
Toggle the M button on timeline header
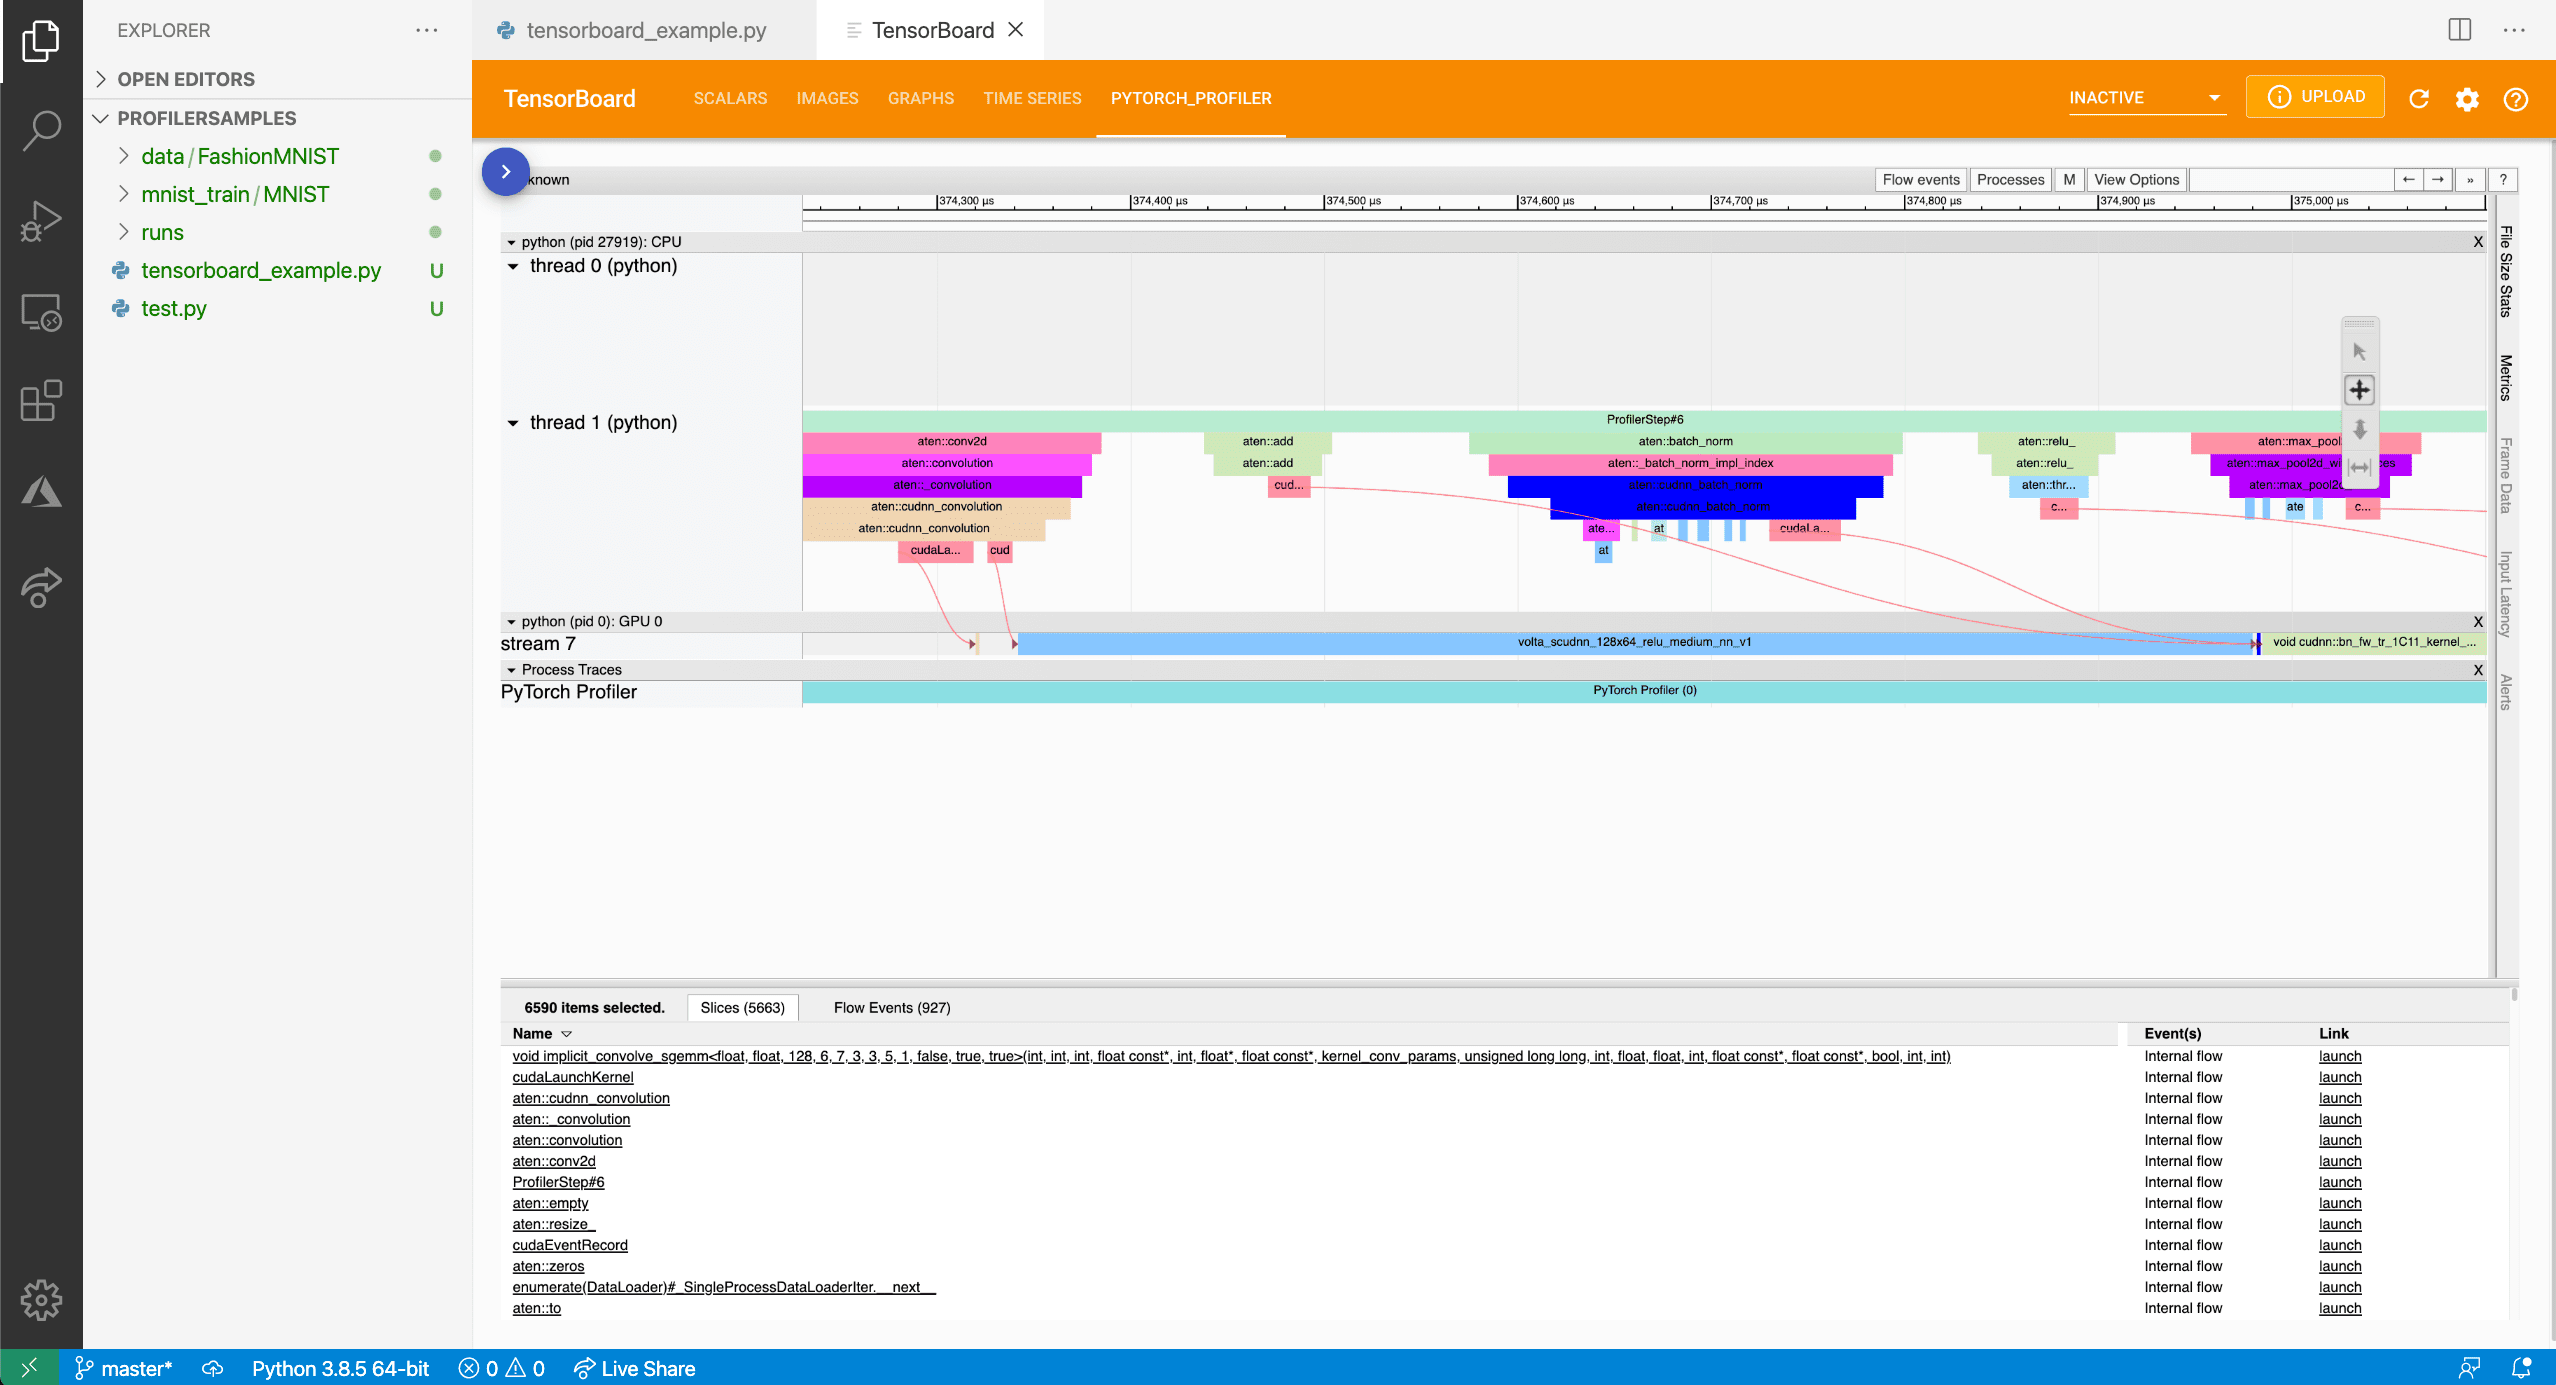(x=2068, y=179)
